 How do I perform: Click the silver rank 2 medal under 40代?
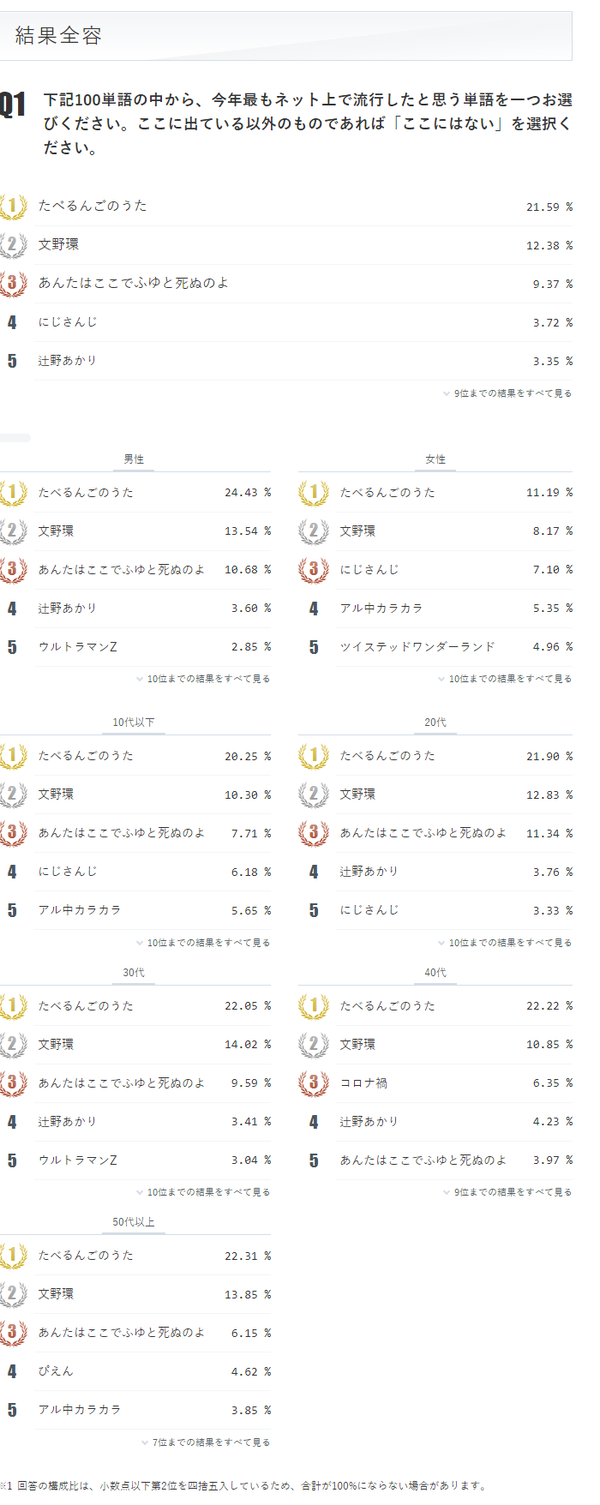[x=313, y=1045]
